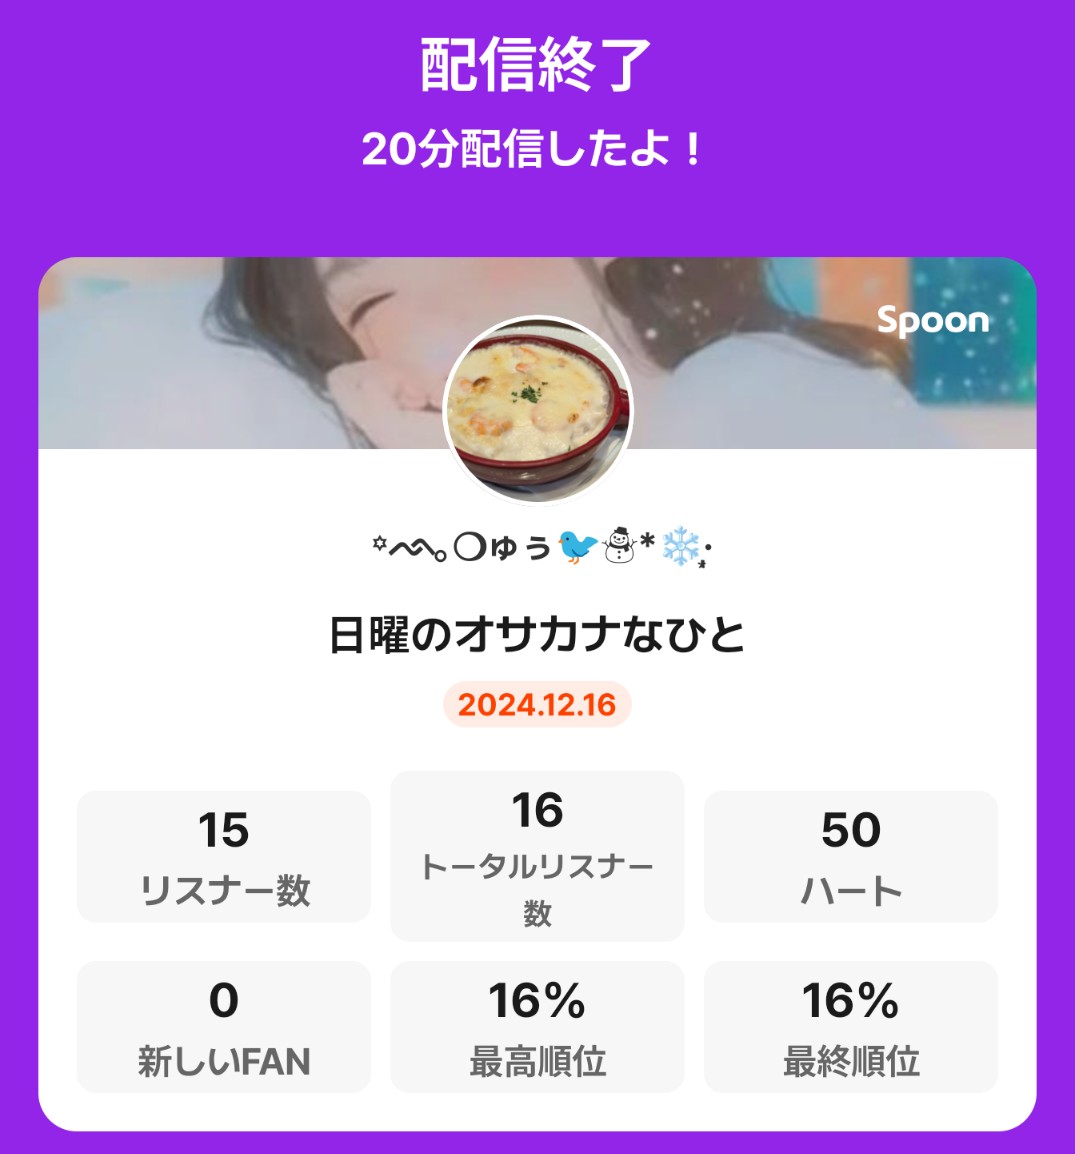Screen dimensions: 1075x1154
Task: Click the Spoon logo on the banner
Action: 932,321
